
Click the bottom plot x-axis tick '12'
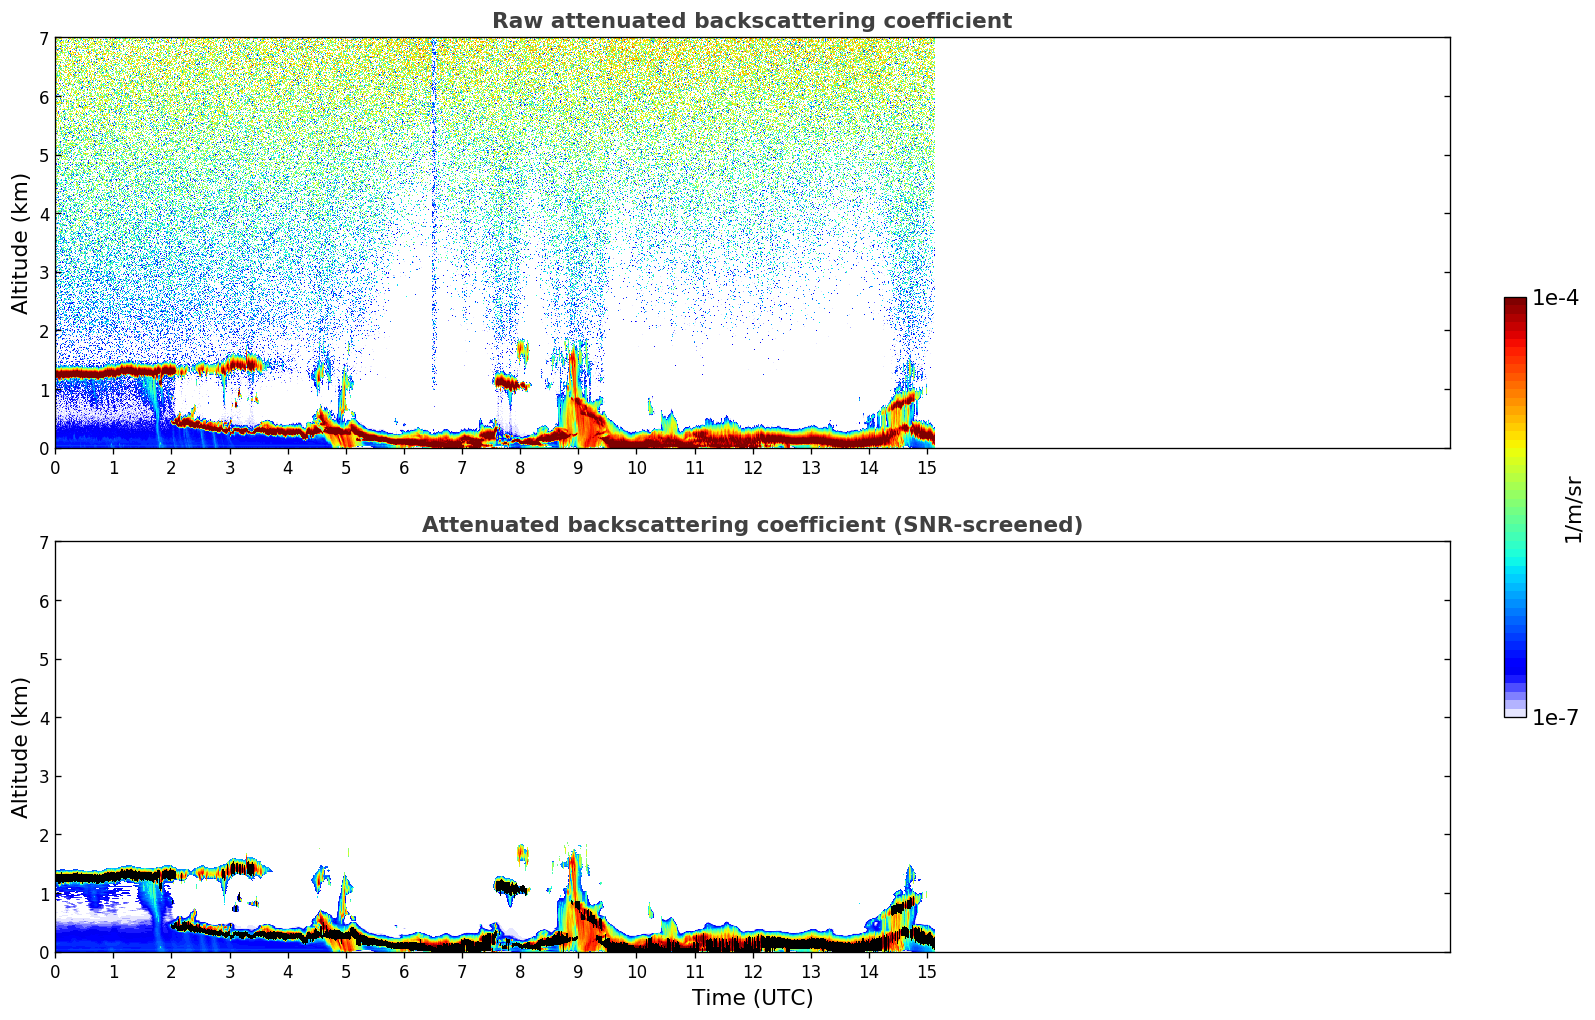[752, 972]
